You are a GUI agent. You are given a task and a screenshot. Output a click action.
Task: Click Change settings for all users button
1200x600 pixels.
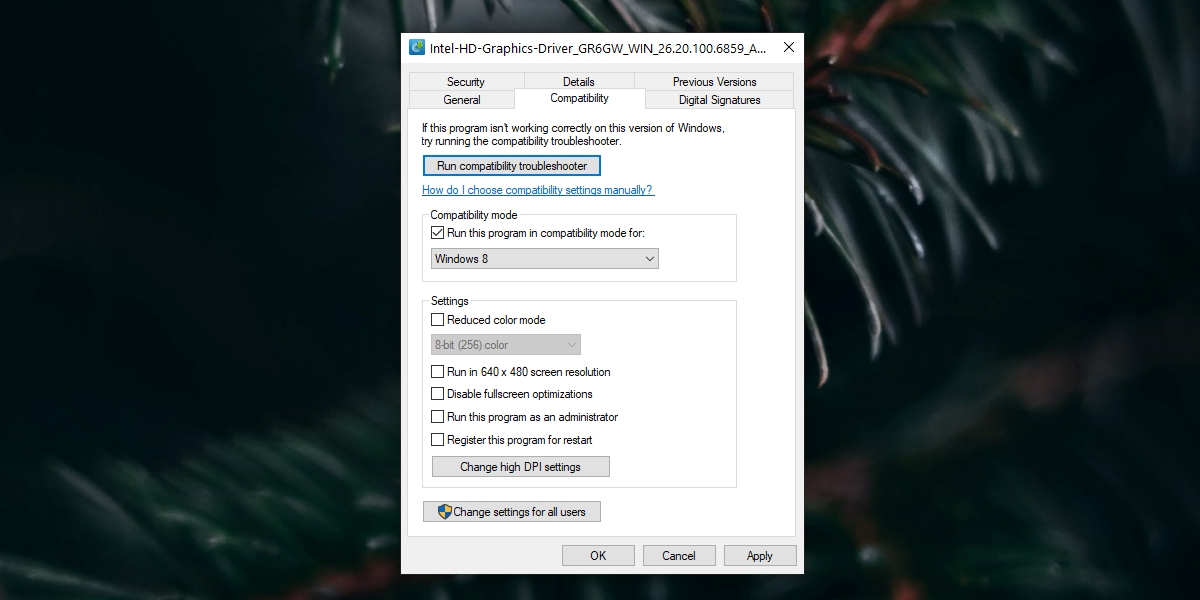pos(512,512)
